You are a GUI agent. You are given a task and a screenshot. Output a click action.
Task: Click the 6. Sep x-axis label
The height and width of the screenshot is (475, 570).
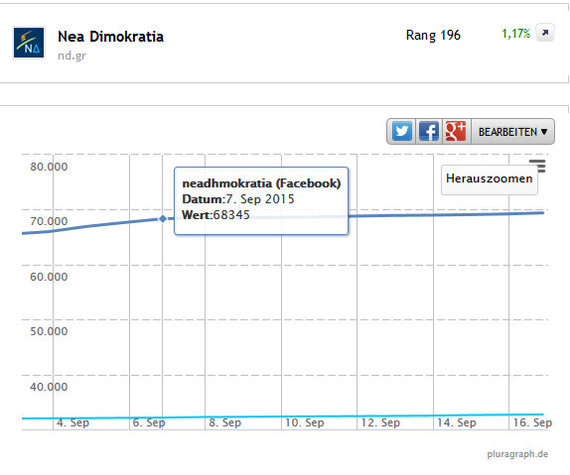[149, 423]
